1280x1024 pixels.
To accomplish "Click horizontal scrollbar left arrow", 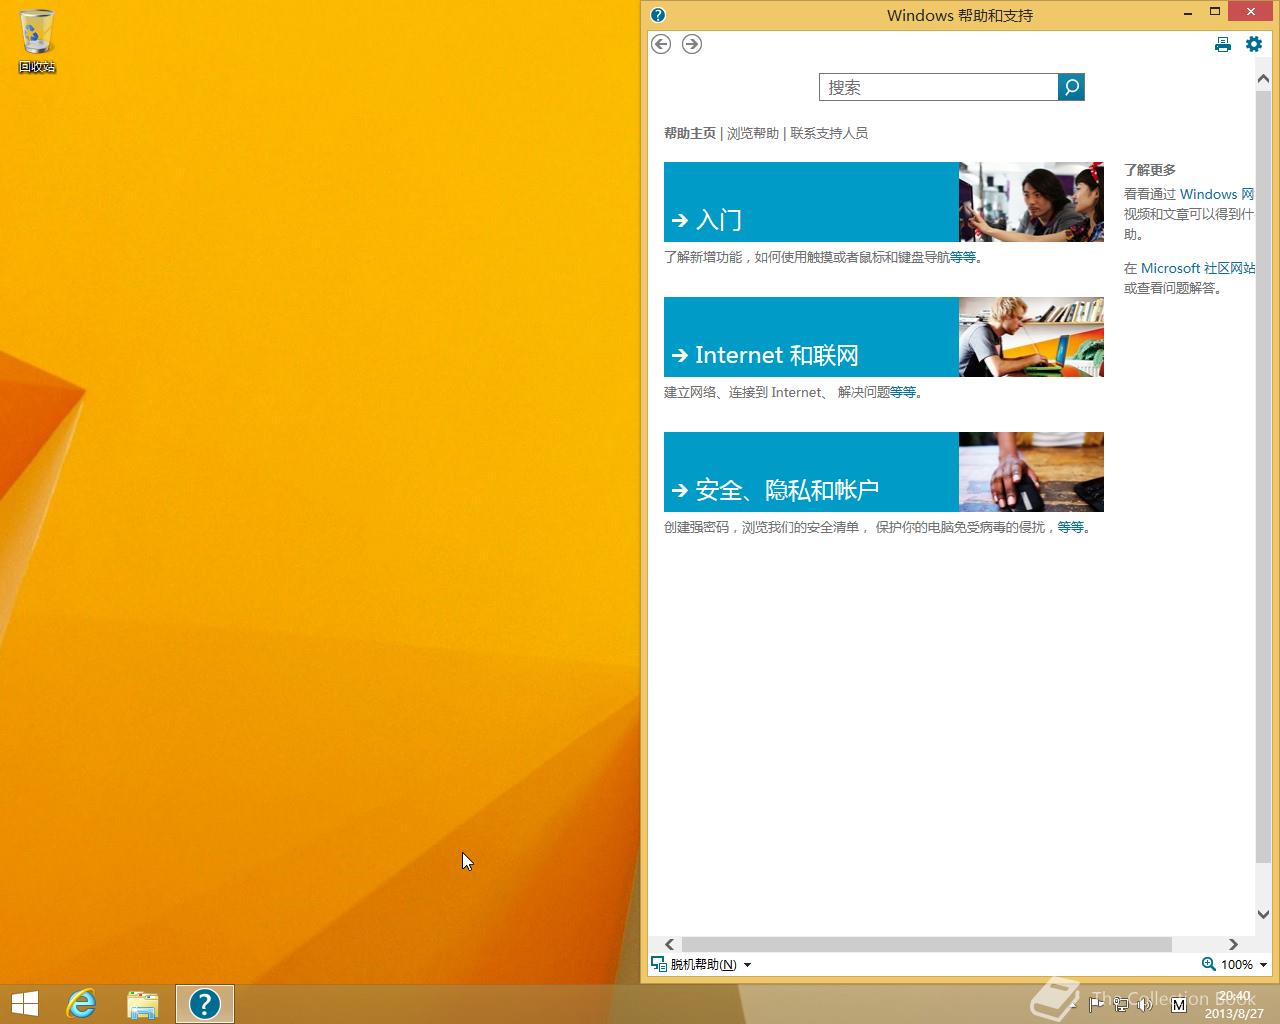I will (670, 944).
